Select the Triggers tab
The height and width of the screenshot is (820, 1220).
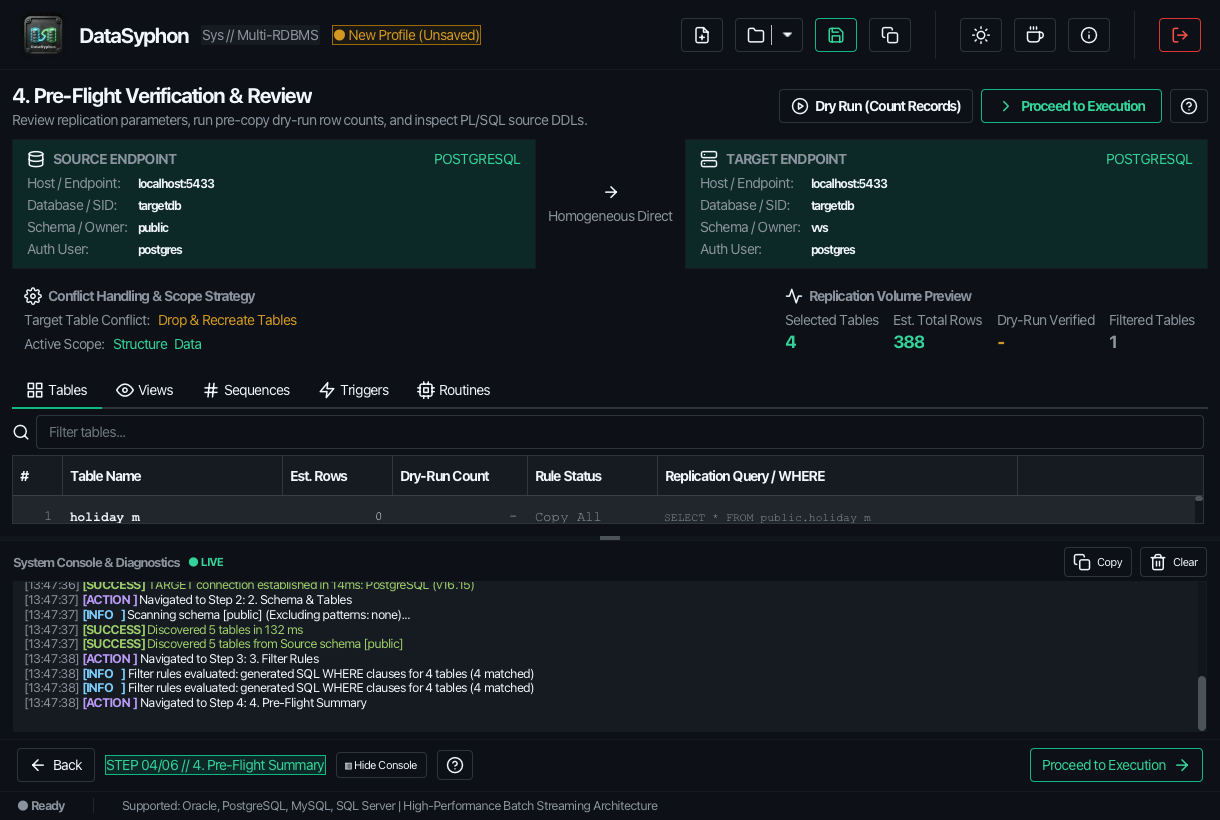(x=354, y=390)
